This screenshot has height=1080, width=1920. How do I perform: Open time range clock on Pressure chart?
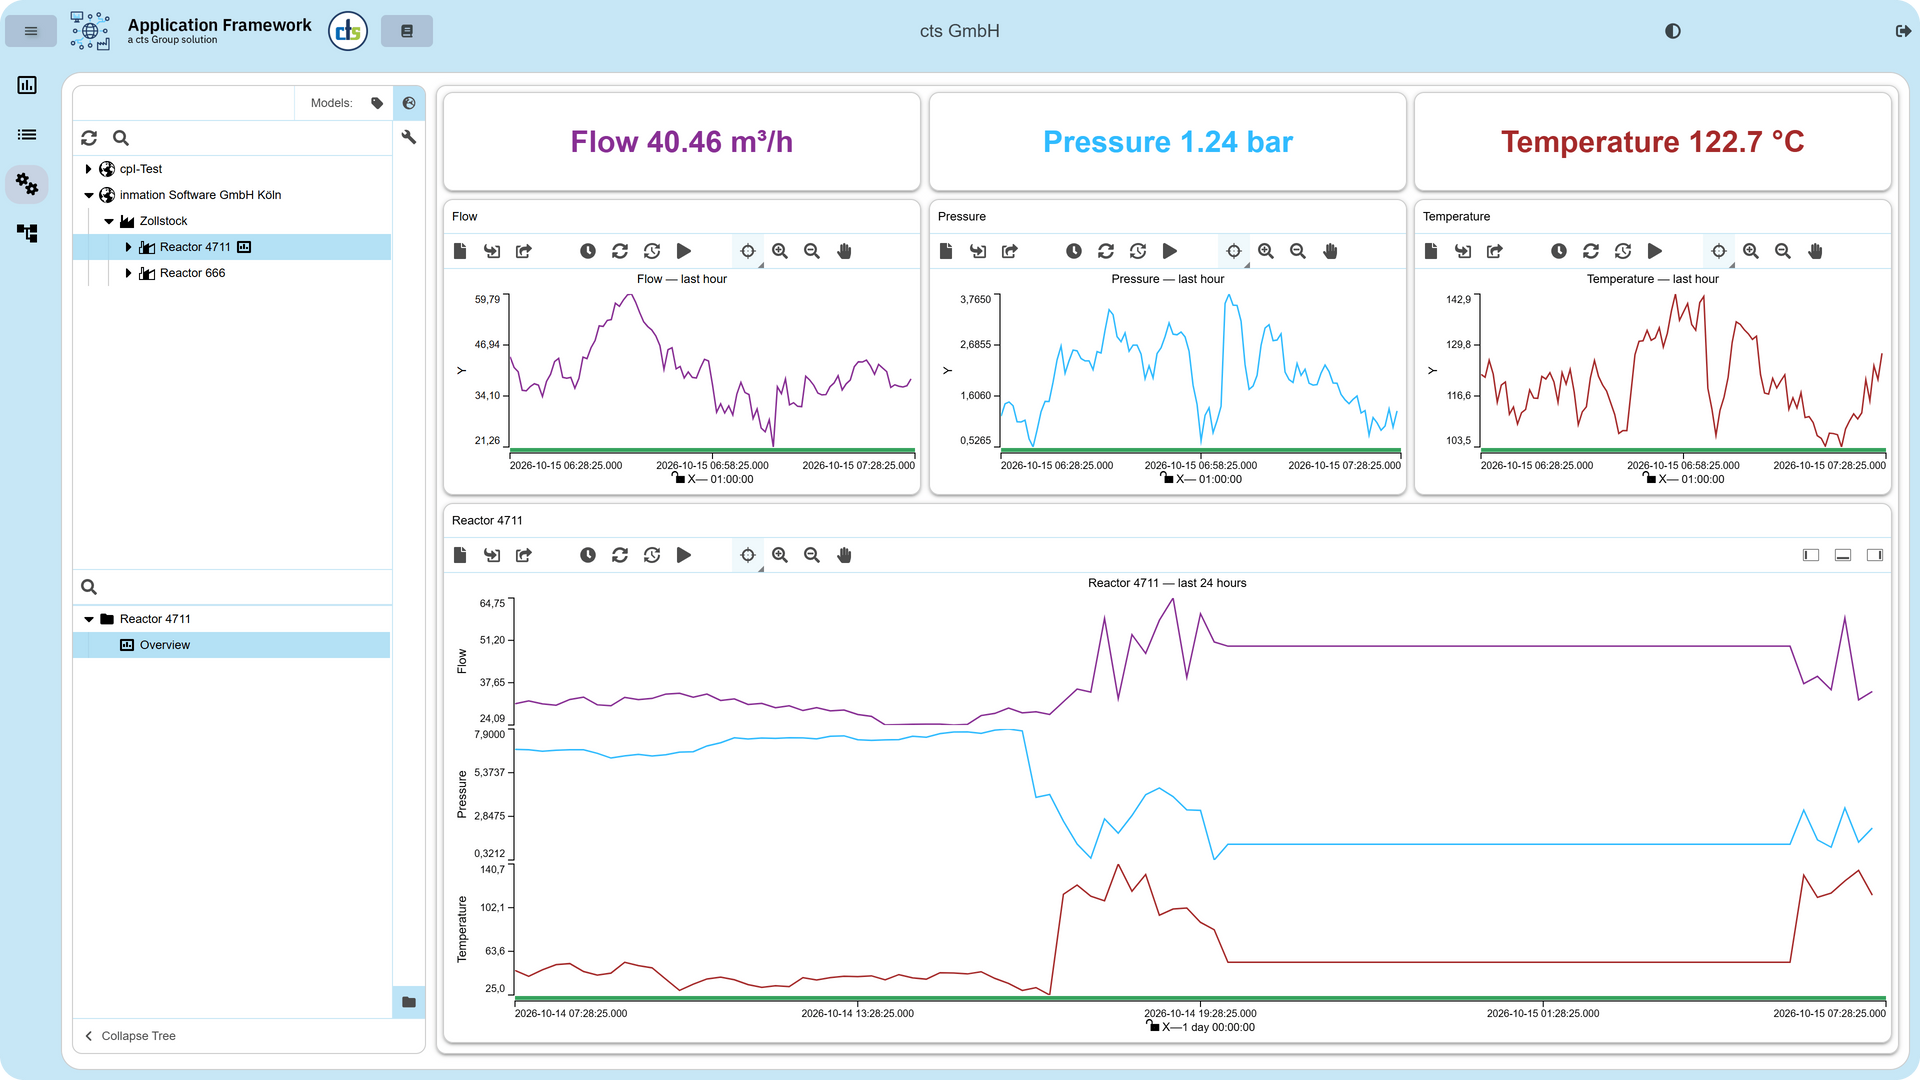click(1074, 251)
